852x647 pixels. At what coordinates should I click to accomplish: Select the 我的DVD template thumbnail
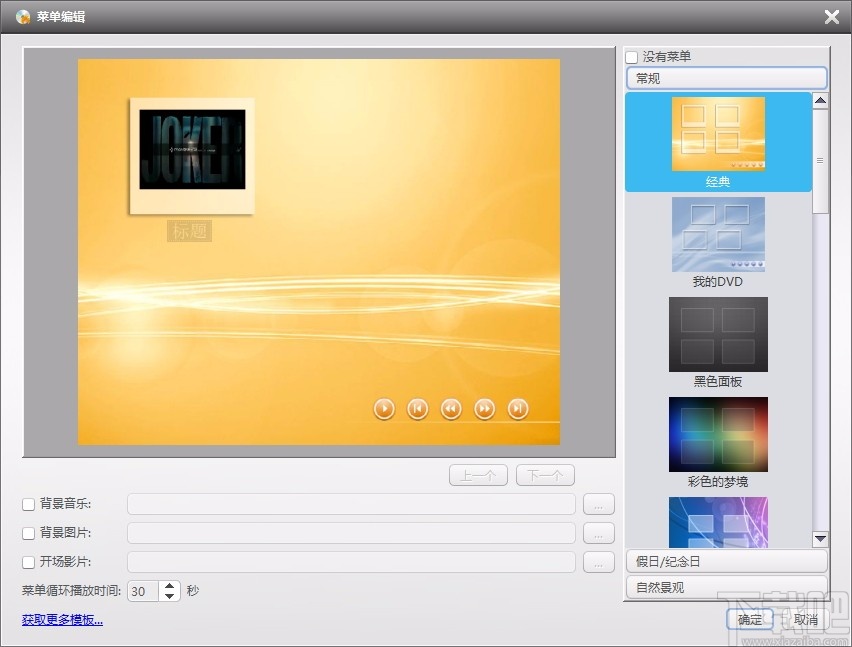[718, 235]
